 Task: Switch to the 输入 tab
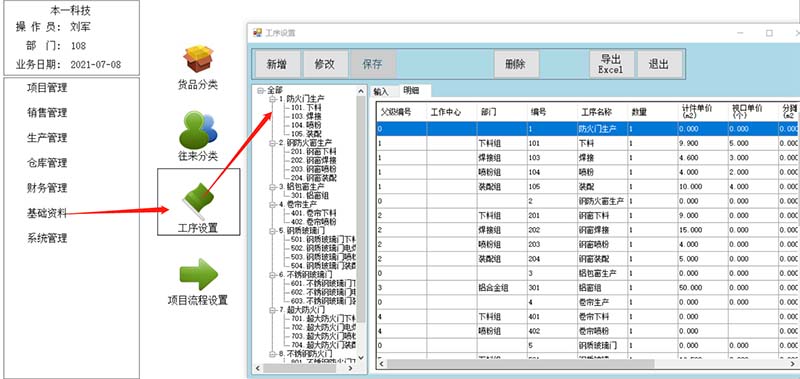coord(381,92)
